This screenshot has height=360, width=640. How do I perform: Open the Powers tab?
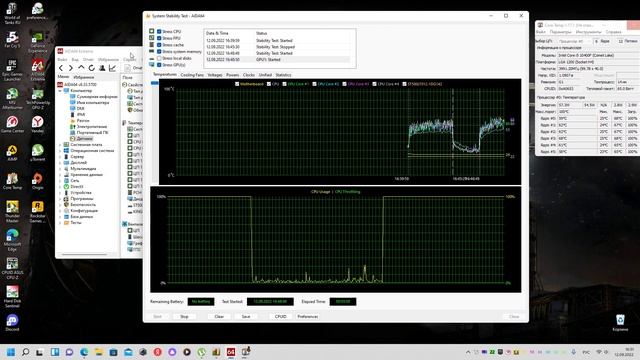click(x=232, y=75)
